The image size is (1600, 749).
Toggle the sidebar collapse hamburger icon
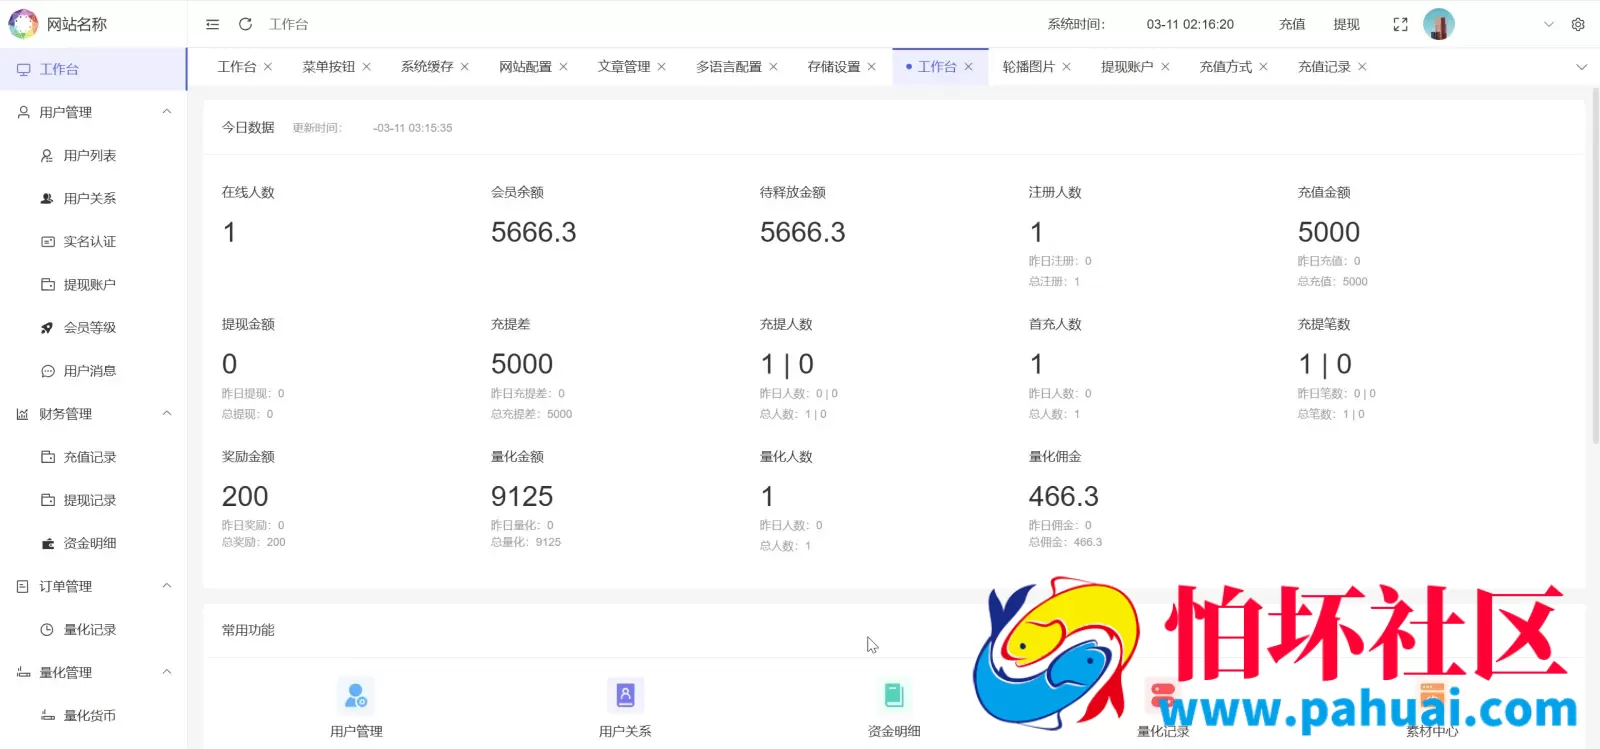tap(212, 24)
